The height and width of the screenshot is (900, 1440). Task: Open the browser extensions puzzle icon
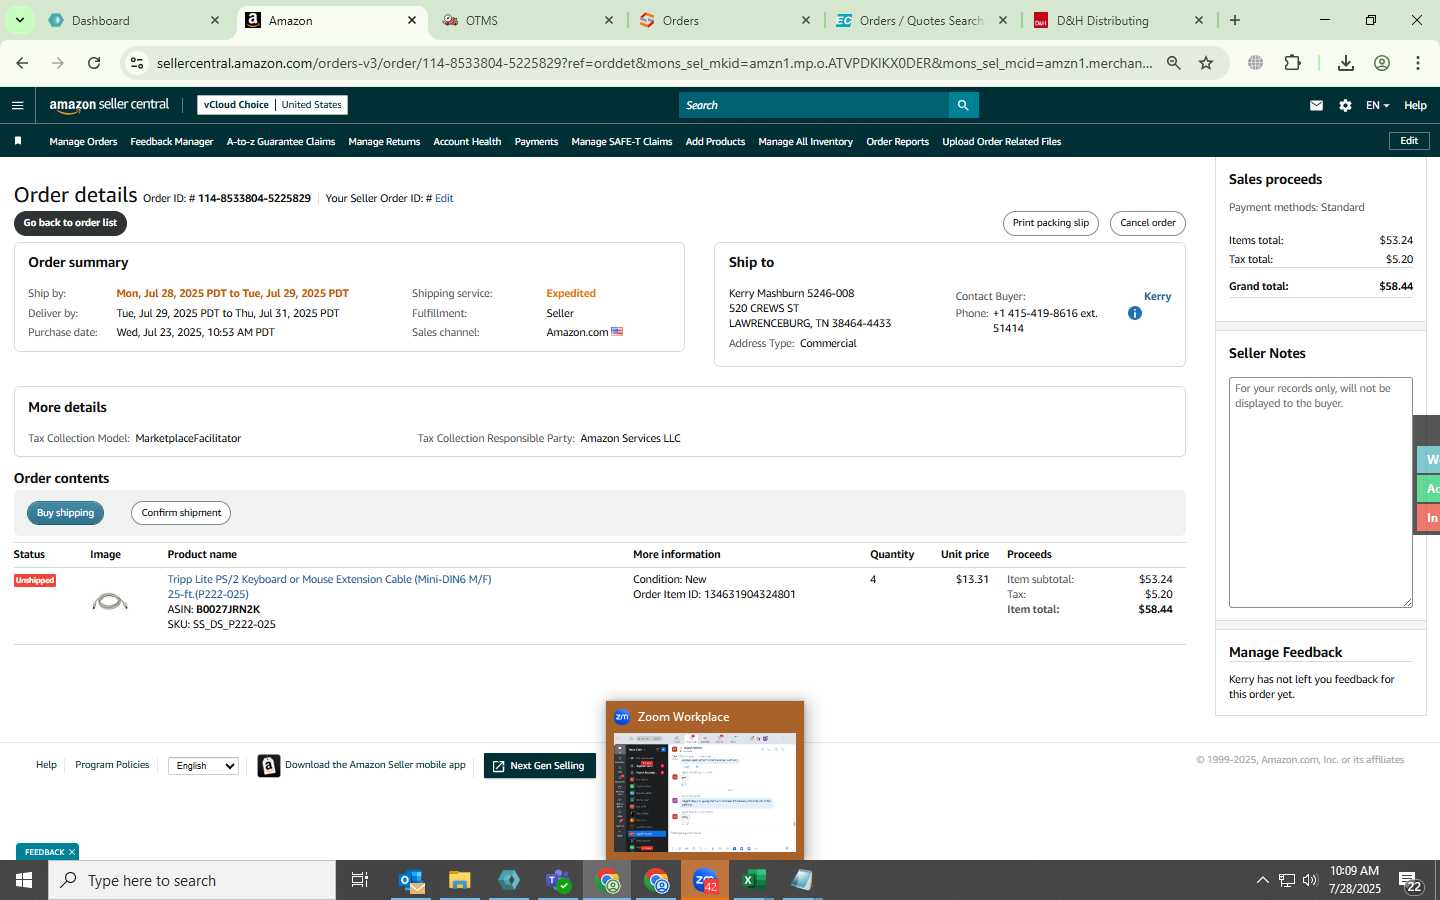point(1292,63)
